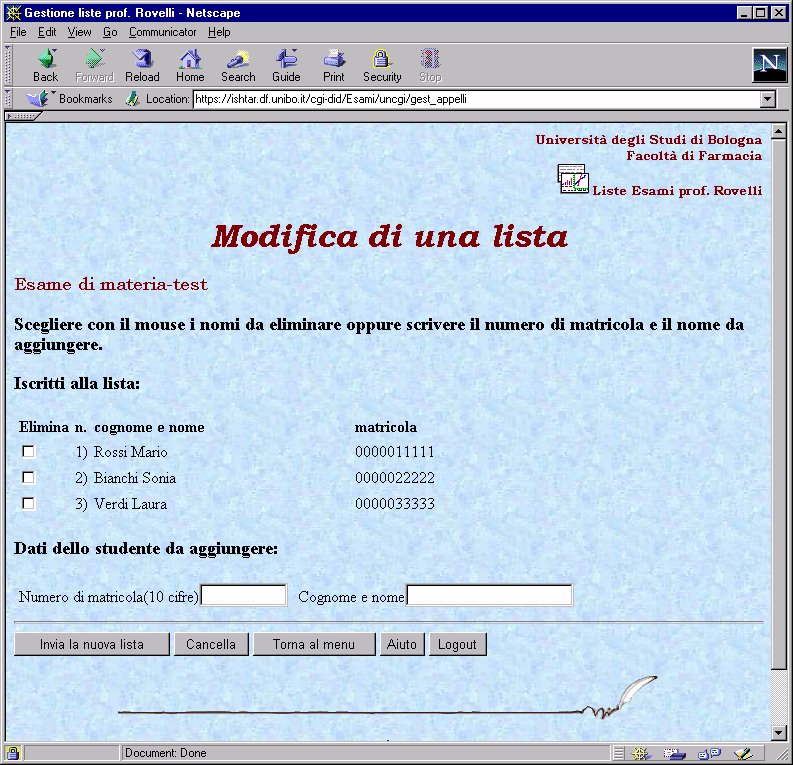Open the File menu

[18, 32]
